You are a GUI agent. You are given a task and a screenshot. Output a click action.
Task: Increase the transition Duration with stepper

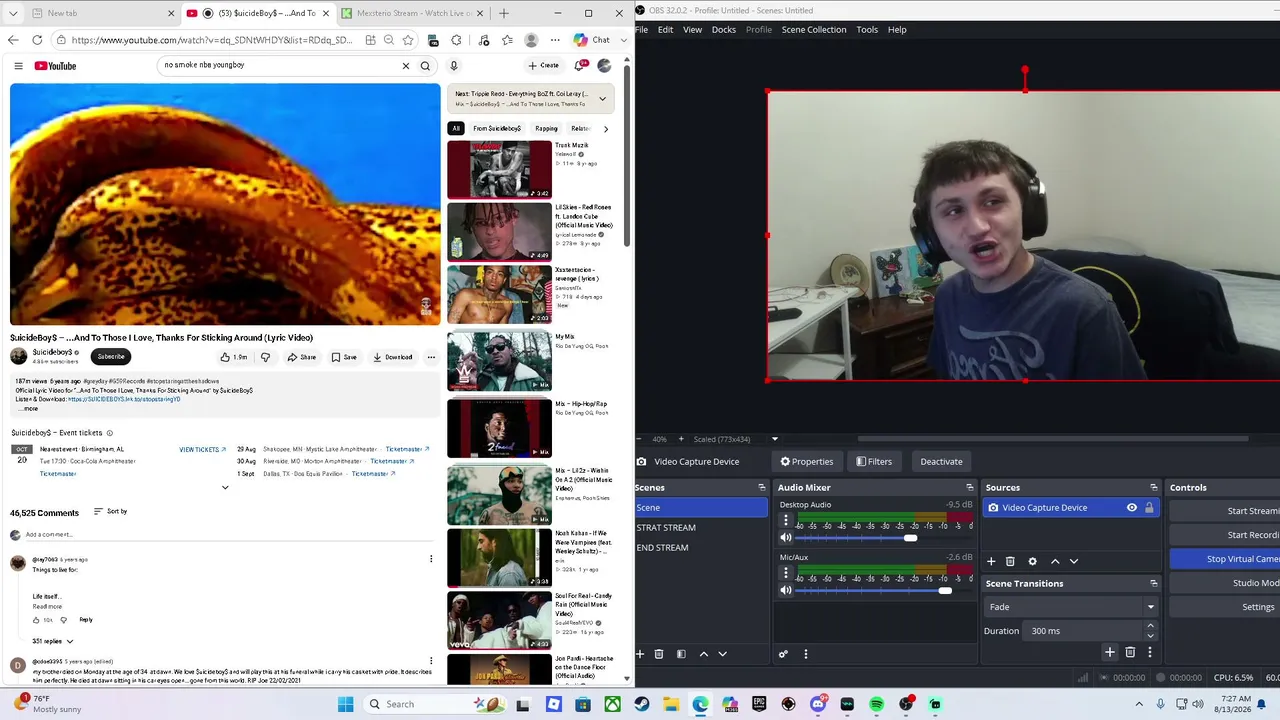[1150, 627]
